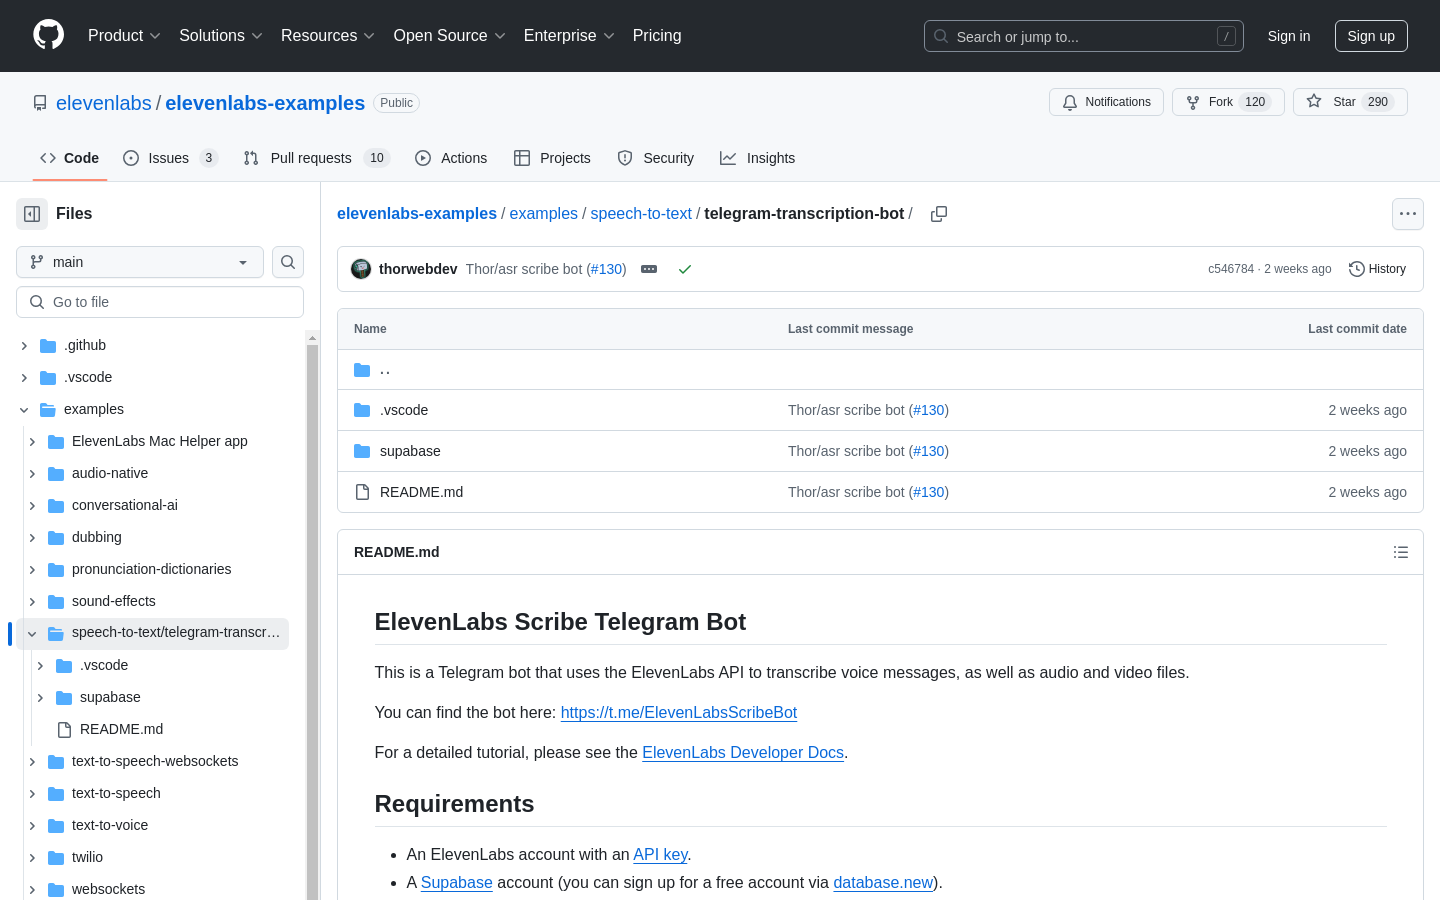Screen dimensions: 1440x900
Task: Click the twilio folder icon in tree
Action: 56,857
